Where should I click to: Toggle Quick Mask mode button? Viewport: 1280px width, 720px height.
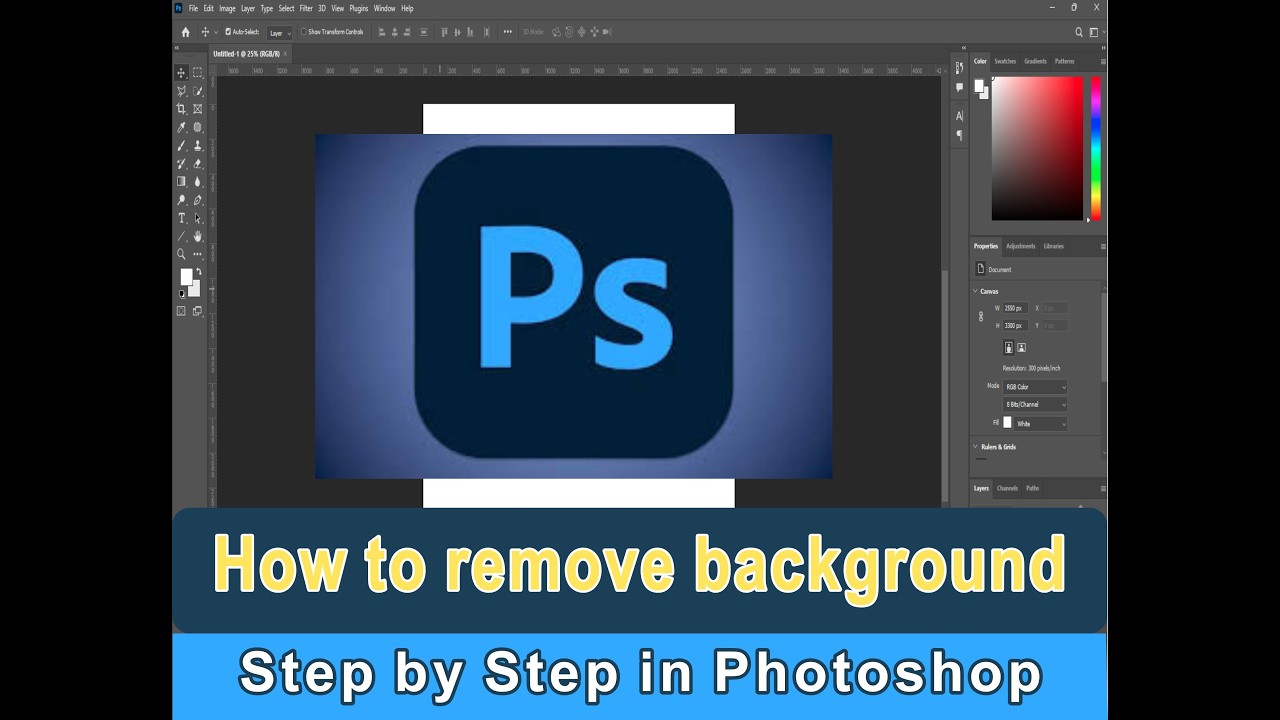pos(181,311)
